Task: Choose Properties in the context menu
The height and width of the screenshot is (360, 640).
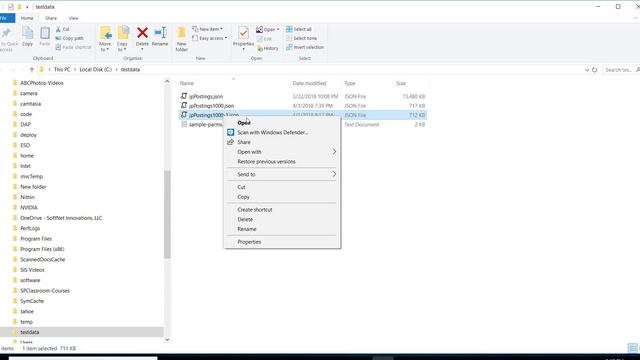Action: tap(282, 242)
